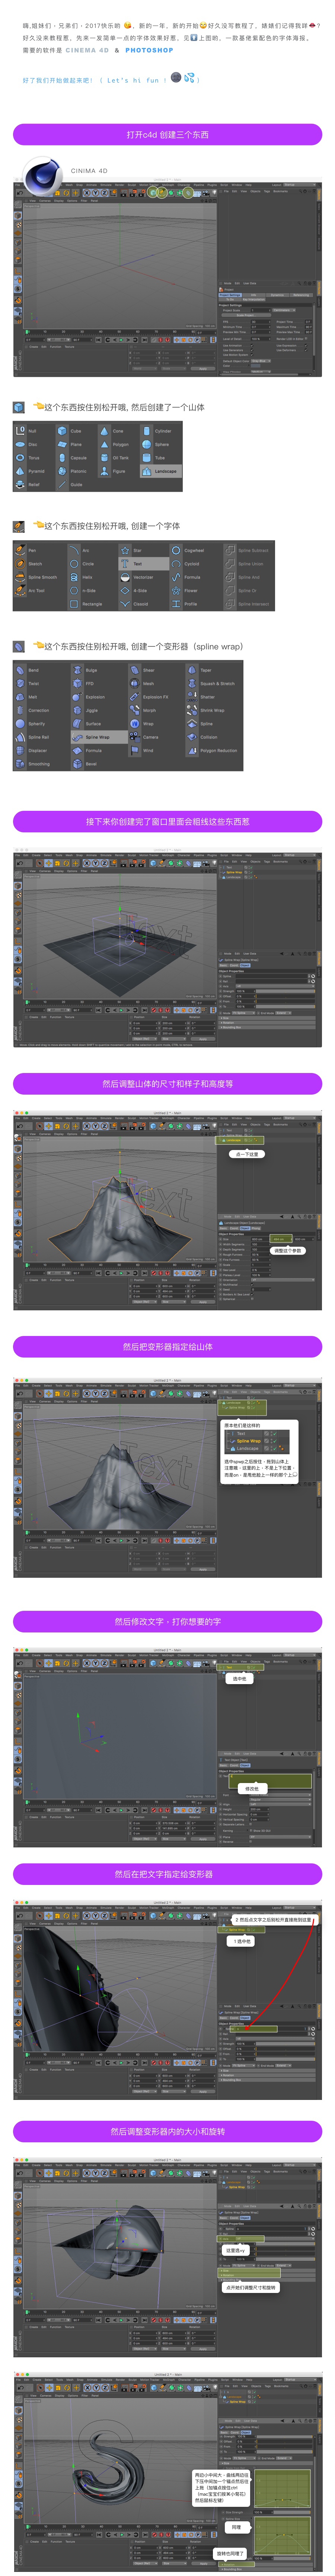Choose the Torus primitive icon
This screenshot has width=335, height=2576.
(x=20, y=458)
